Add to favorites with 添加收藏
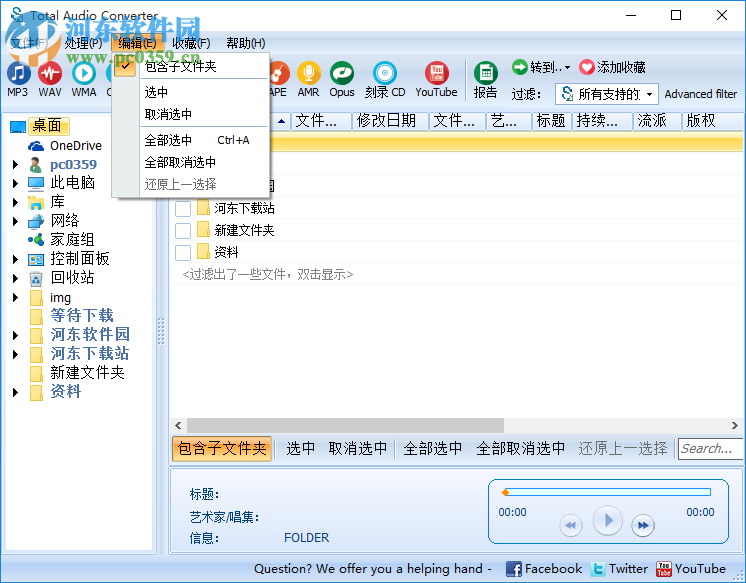Screen dimensions: 746x583 pyautogui.click(x=612, y=67)
